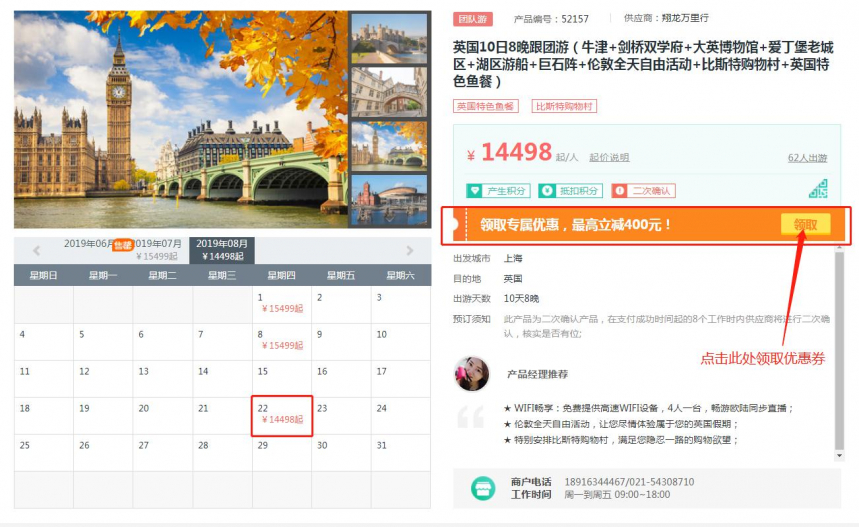This screenshot has height=527, width=859.
Task: Go to next month arrow
Action: pos(409,250)
